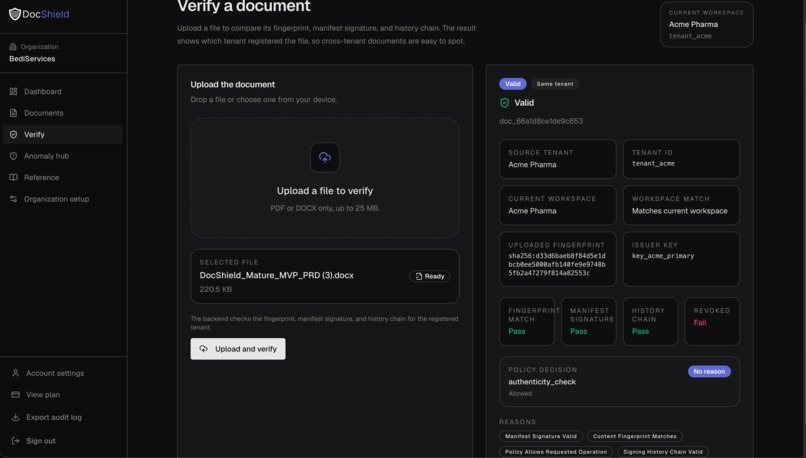Click the purple Valid badge

[x=512, y=84]
